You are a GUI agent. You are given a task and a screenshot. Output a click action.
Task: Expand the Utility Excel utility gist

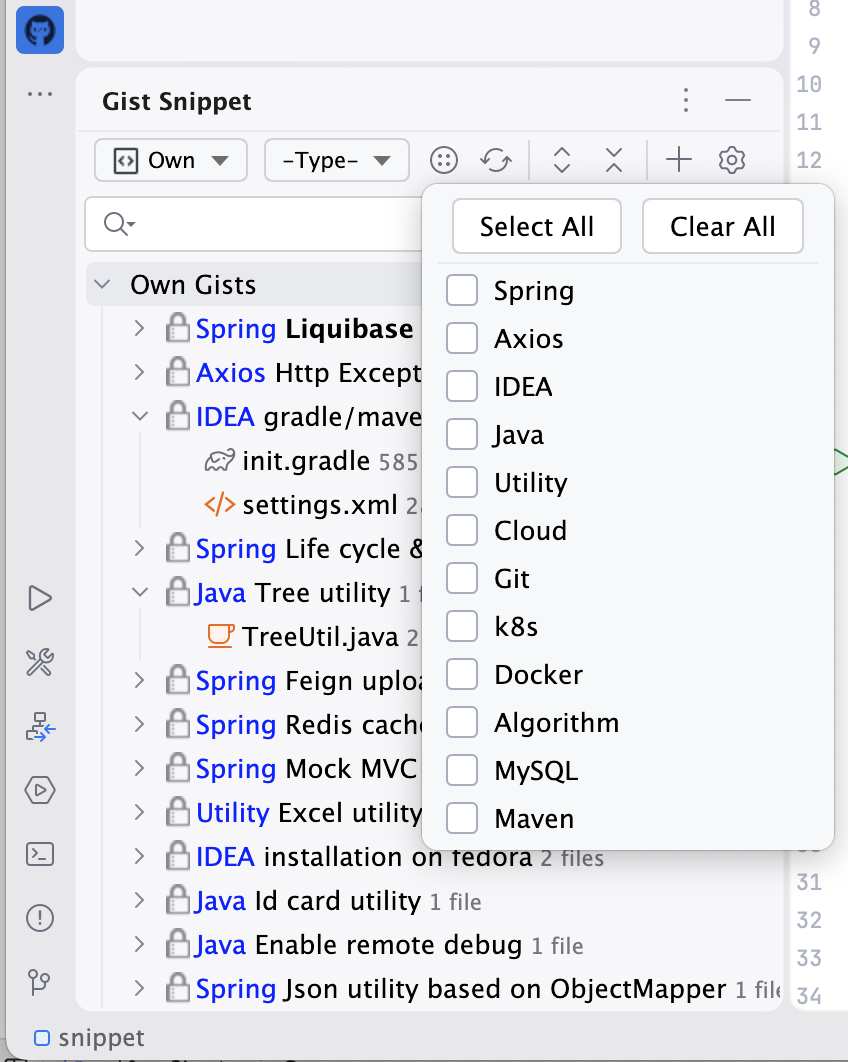point(139,813)
